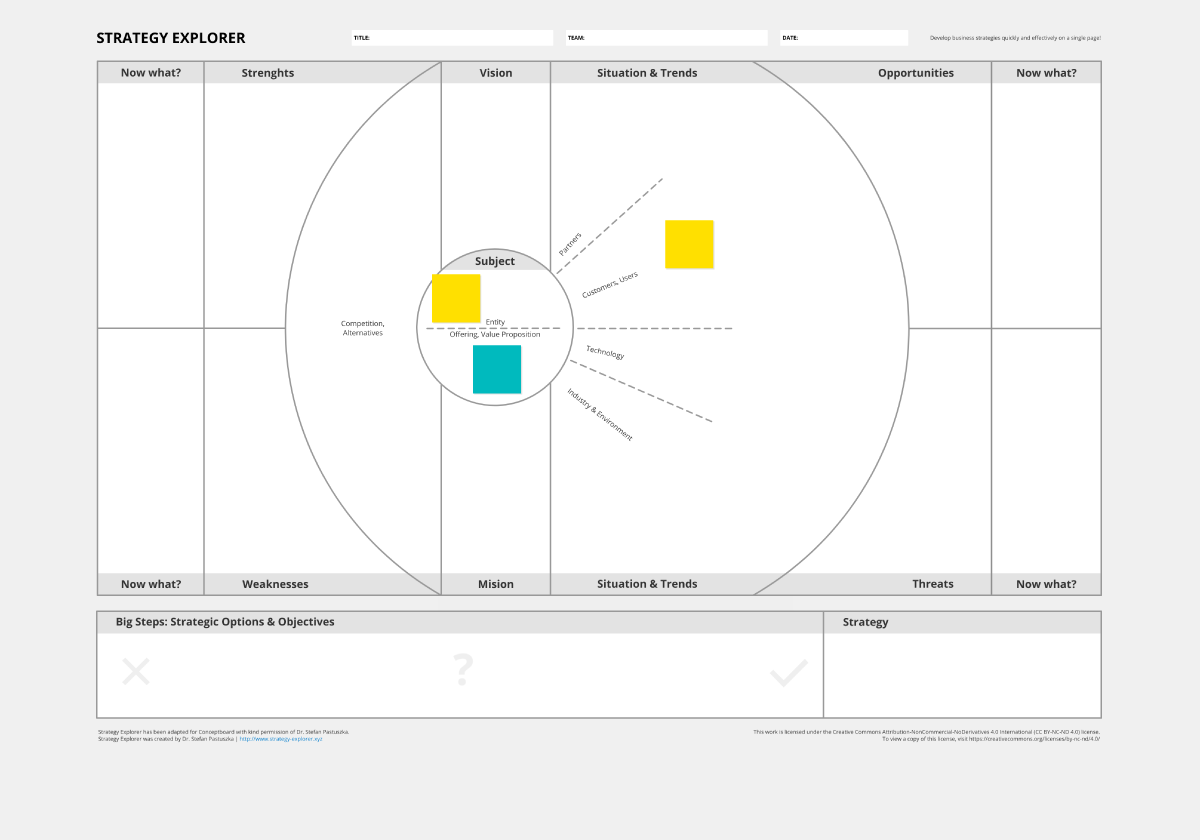Click the Mision header

[496, 584]
